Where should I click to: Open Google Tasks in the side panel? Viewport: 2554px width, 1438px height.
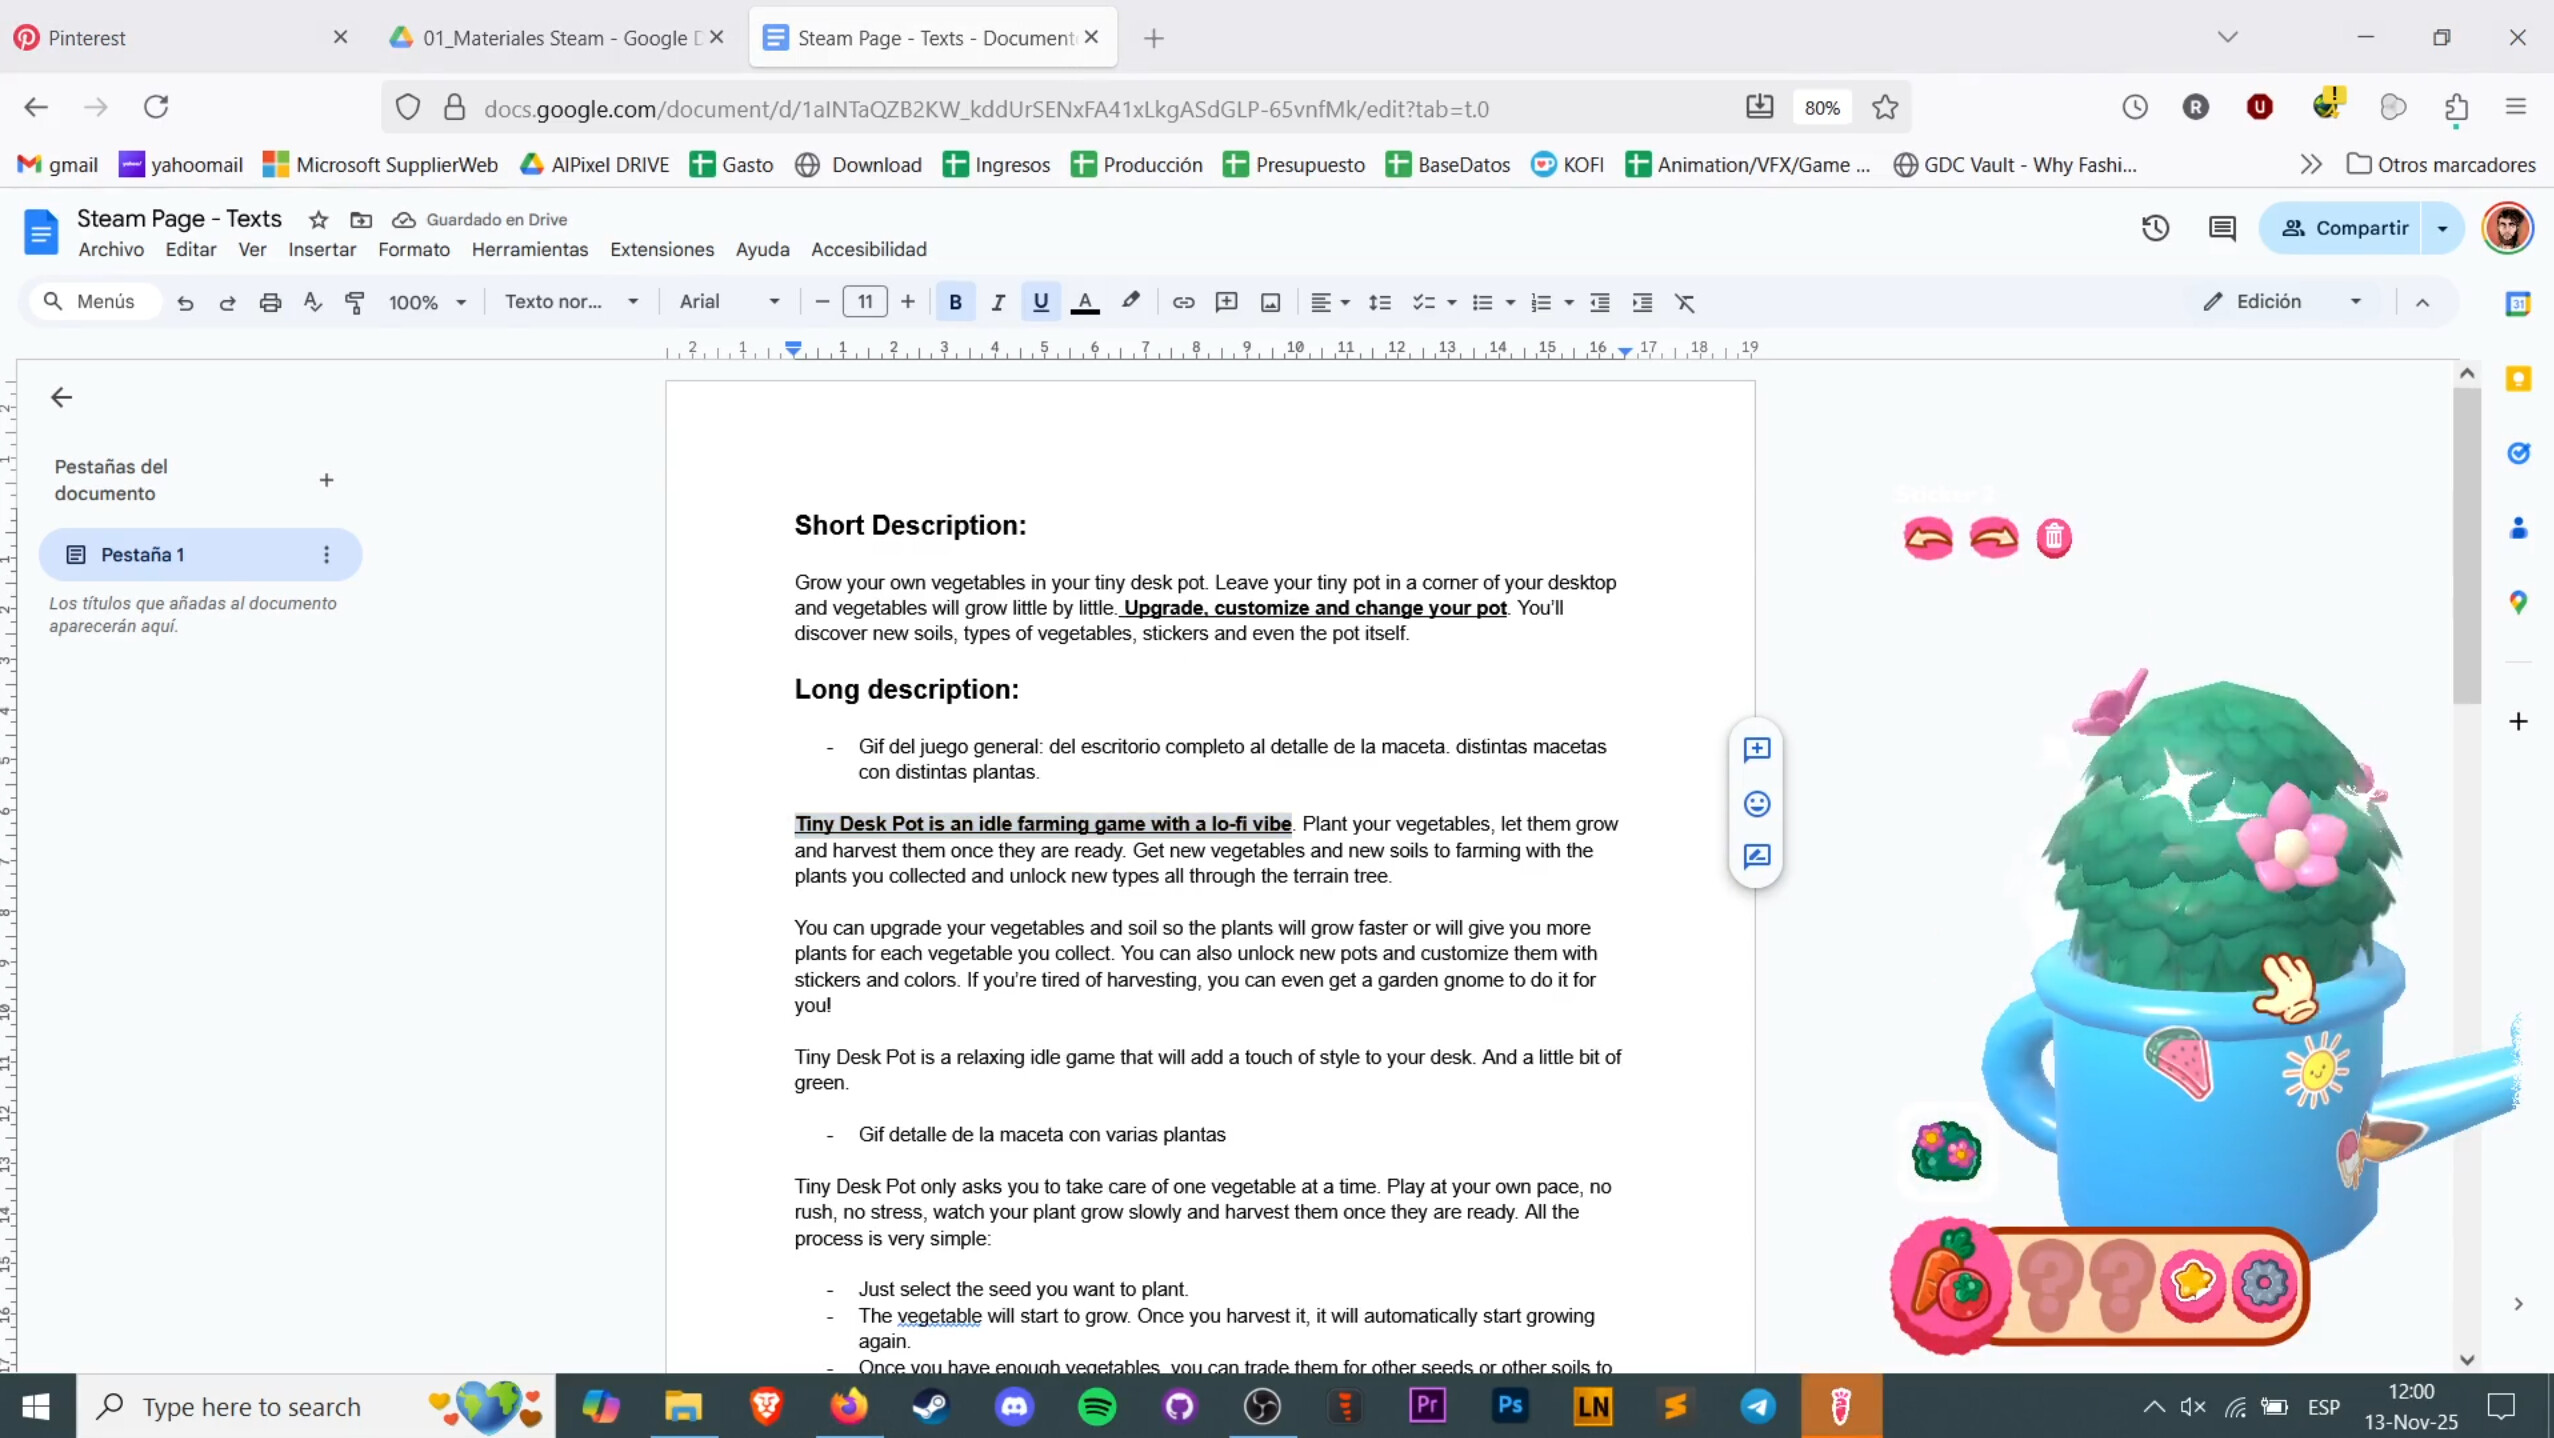2519,453
